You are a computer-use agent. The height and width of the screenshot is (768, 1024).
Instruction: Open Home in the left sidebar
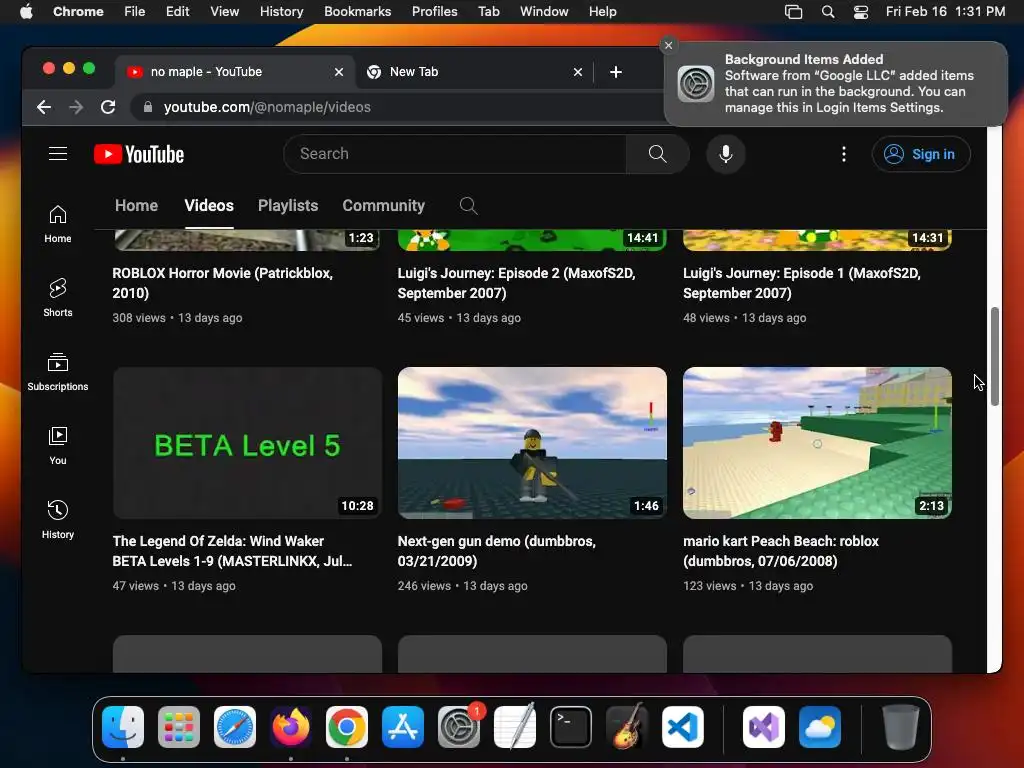tap(57, 224)
